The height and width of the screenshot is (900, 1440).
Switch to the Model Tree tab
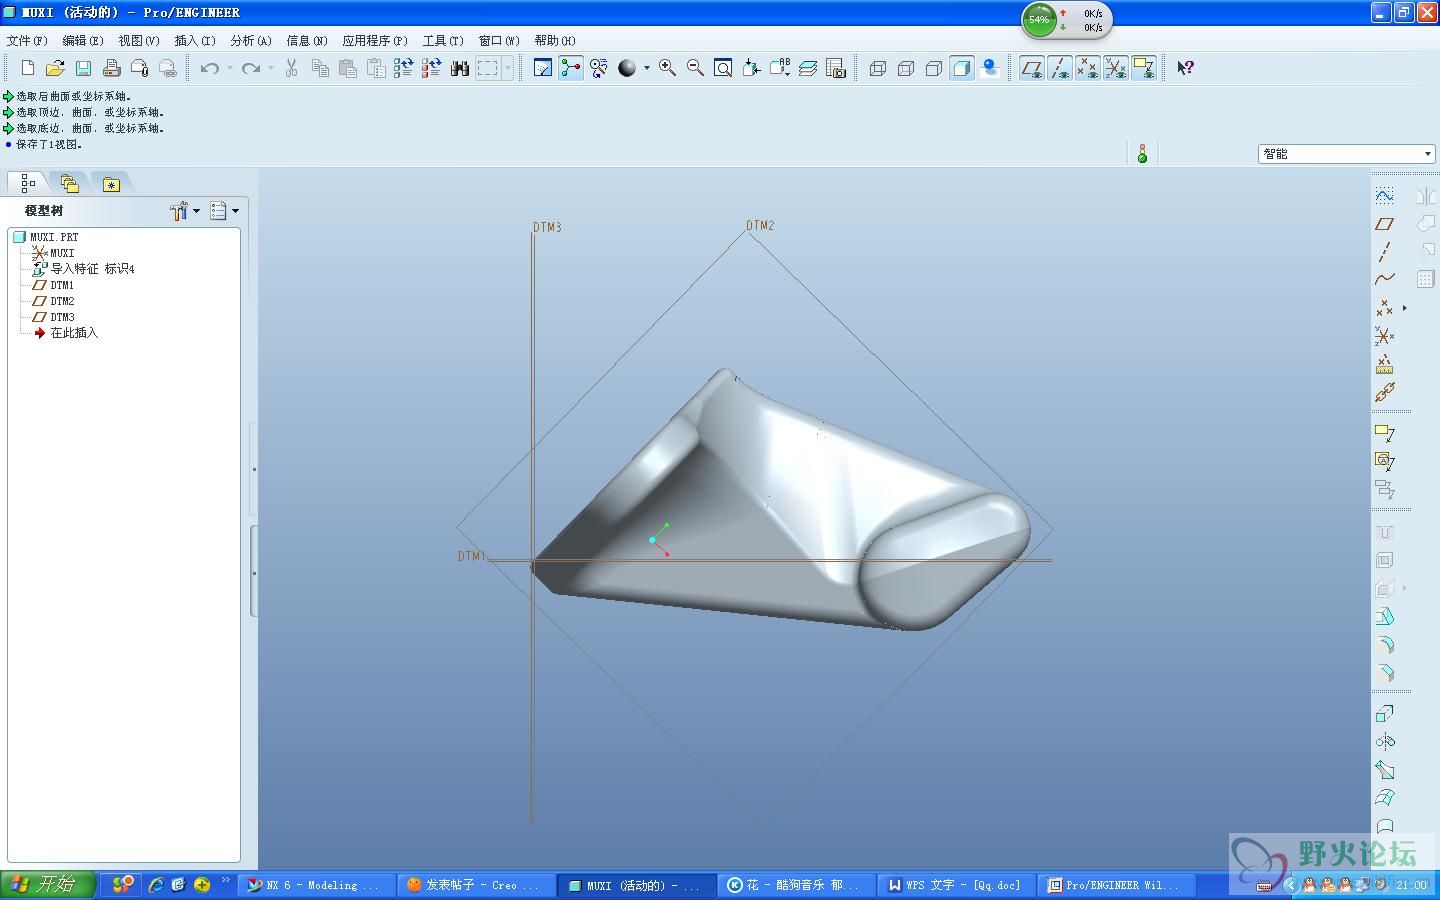coord(28,183)
